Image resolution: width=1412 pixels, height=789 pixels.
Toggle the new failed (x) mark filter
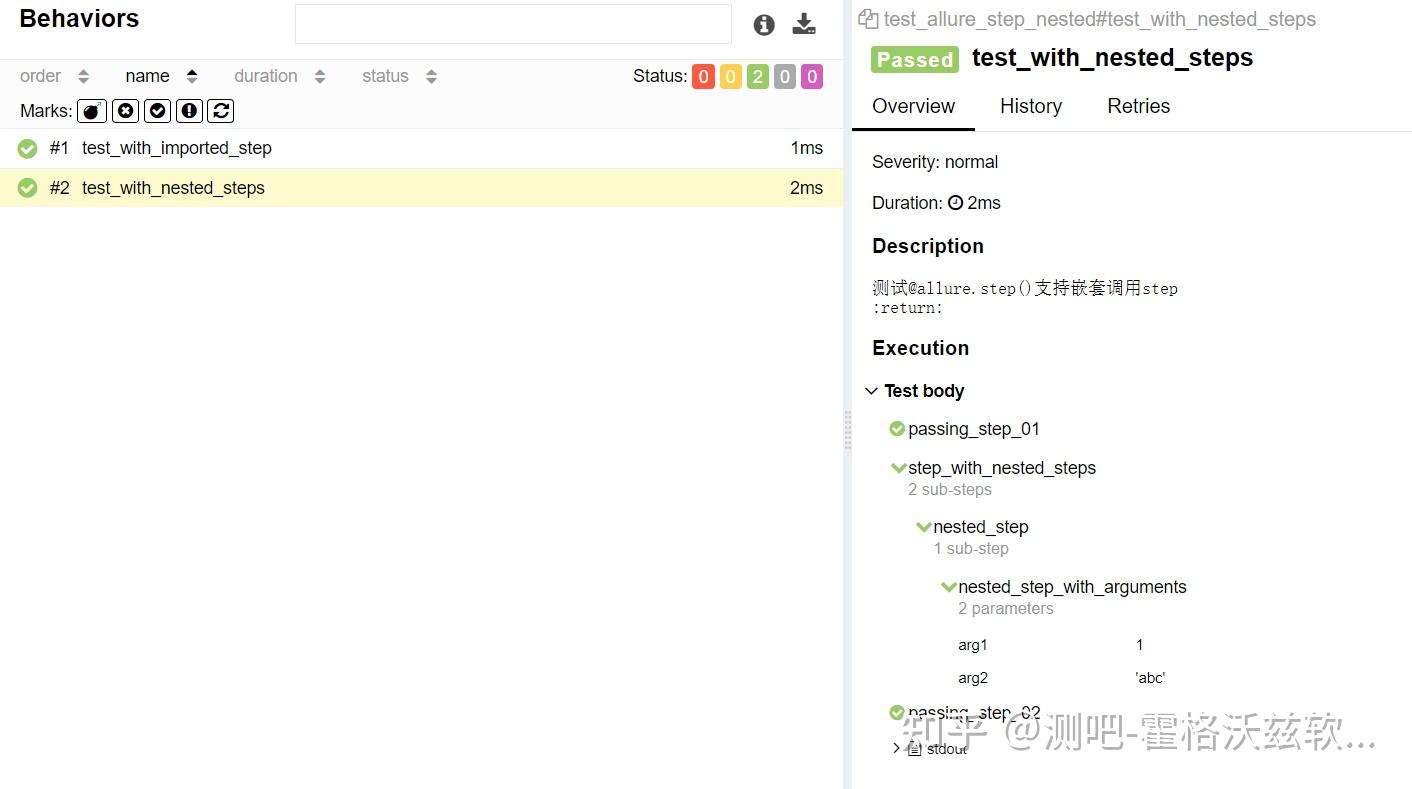tap(125, 111)
